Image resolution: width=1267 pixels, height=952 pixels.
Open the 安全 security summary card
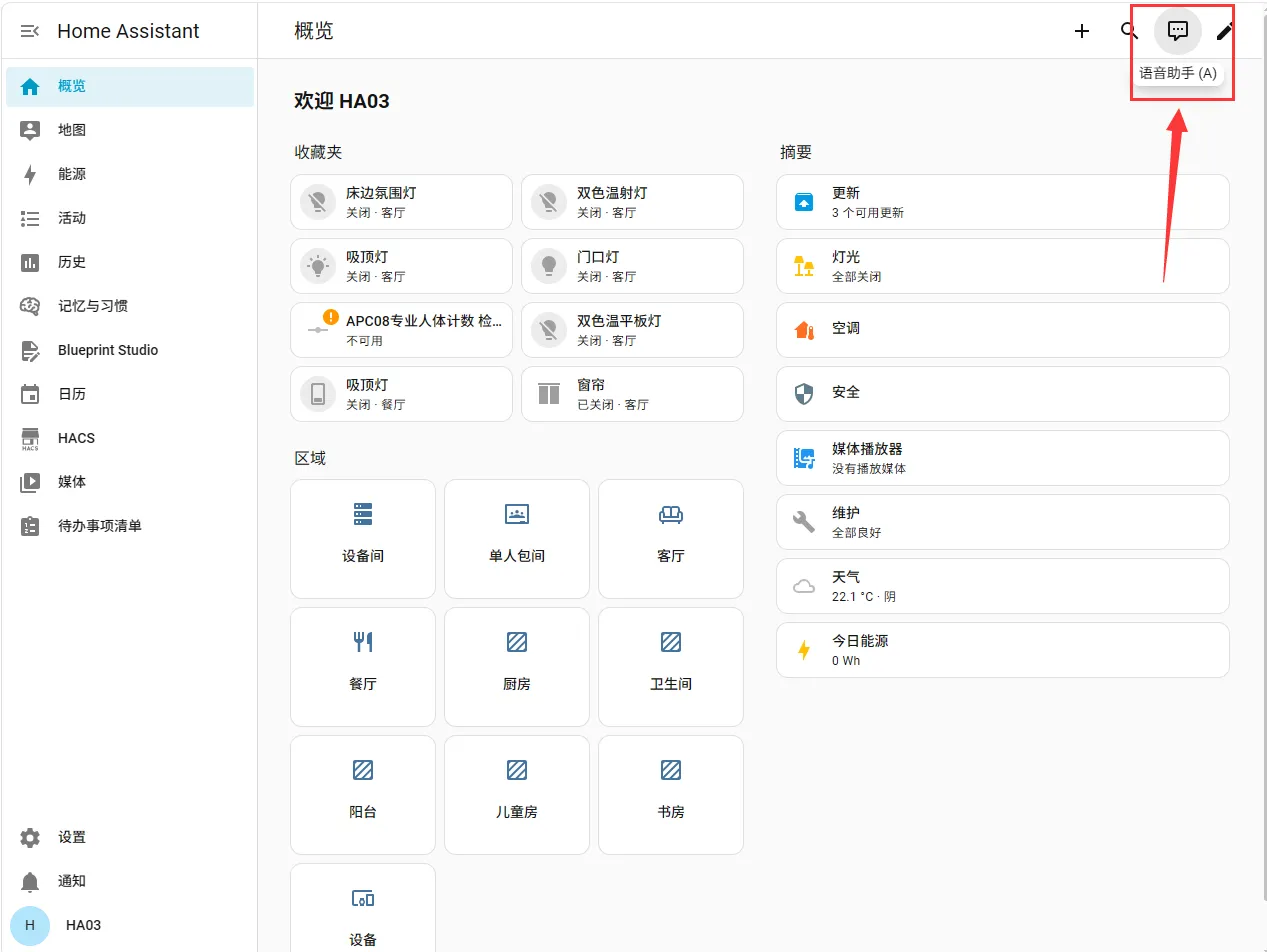pos(1003,394)
